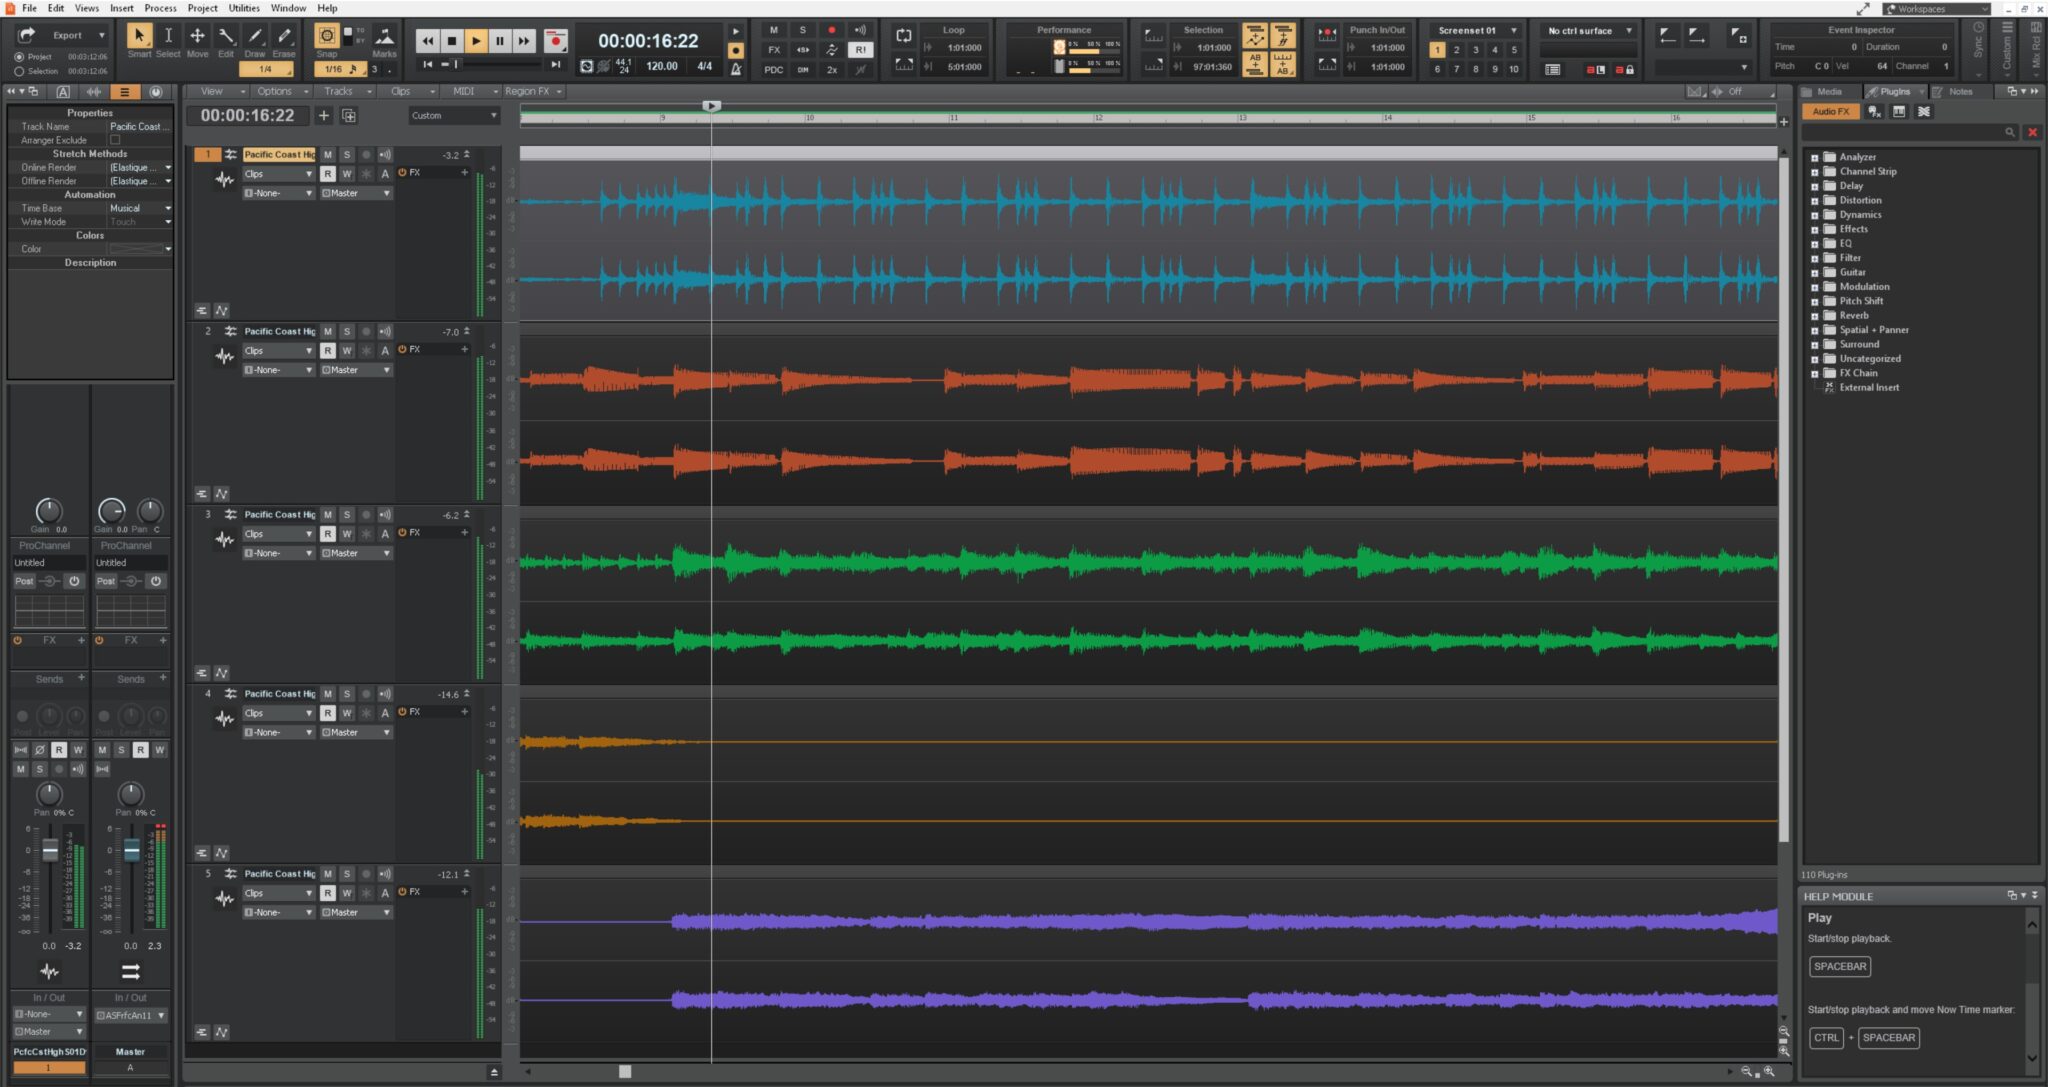Open the Utilities menu
2048x1087 pixels.
click(243, 8)
